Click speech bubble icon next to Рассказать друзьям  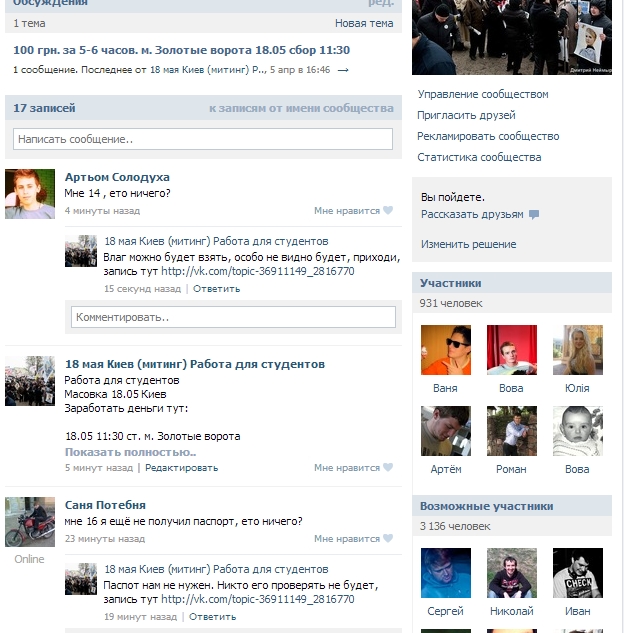click(534, 215)
